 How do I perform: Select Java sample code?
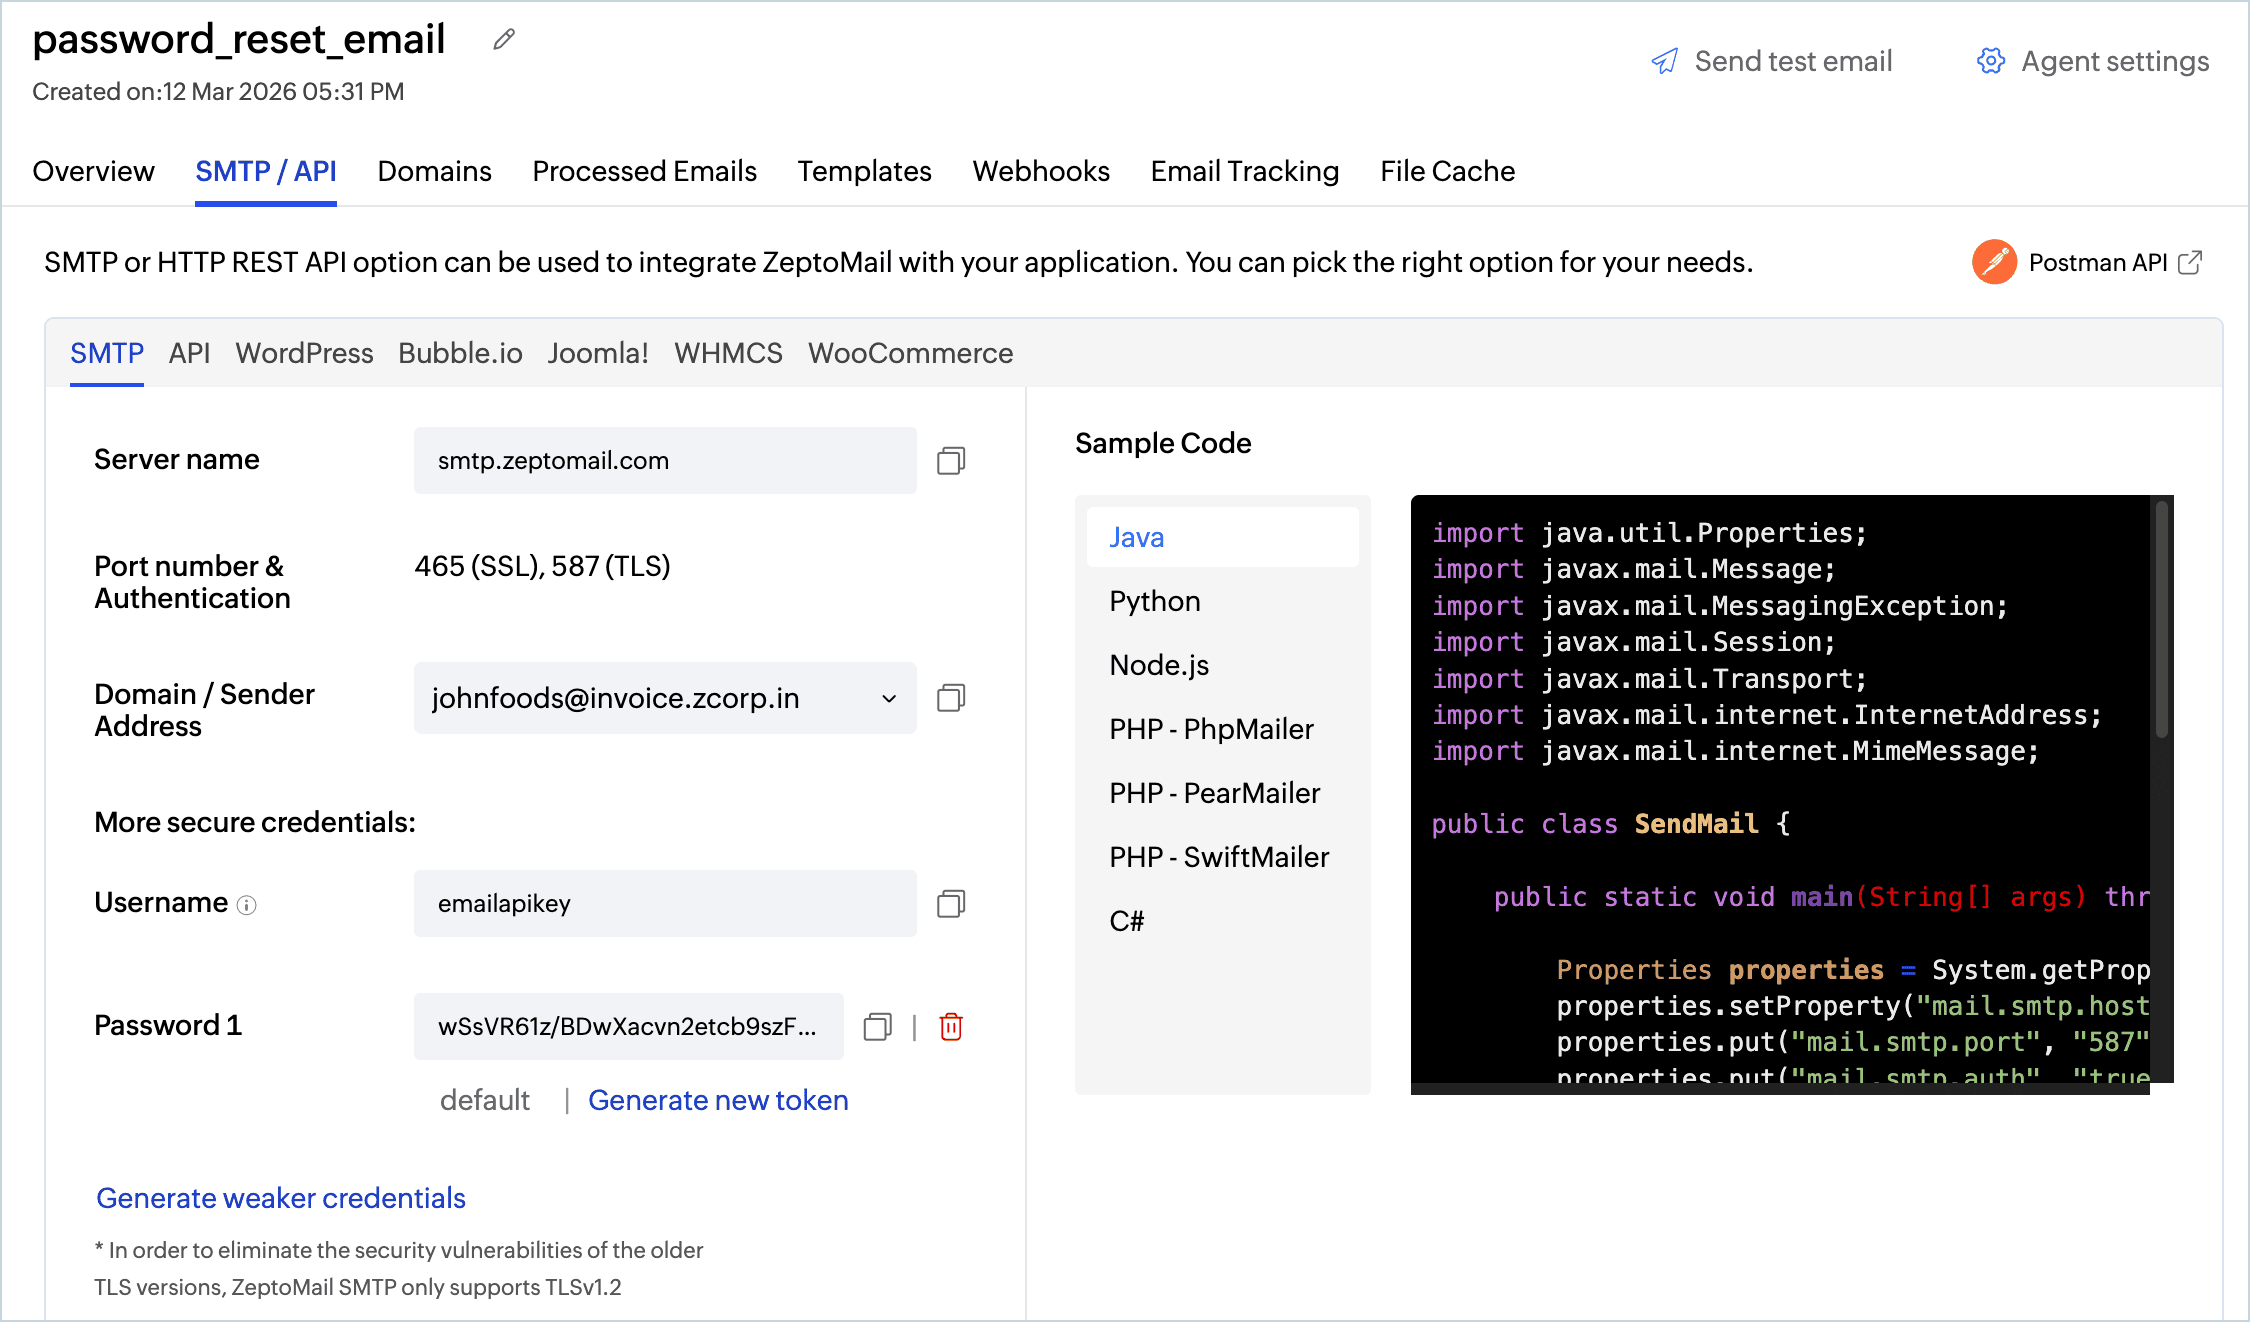(x=1222, y=537)
